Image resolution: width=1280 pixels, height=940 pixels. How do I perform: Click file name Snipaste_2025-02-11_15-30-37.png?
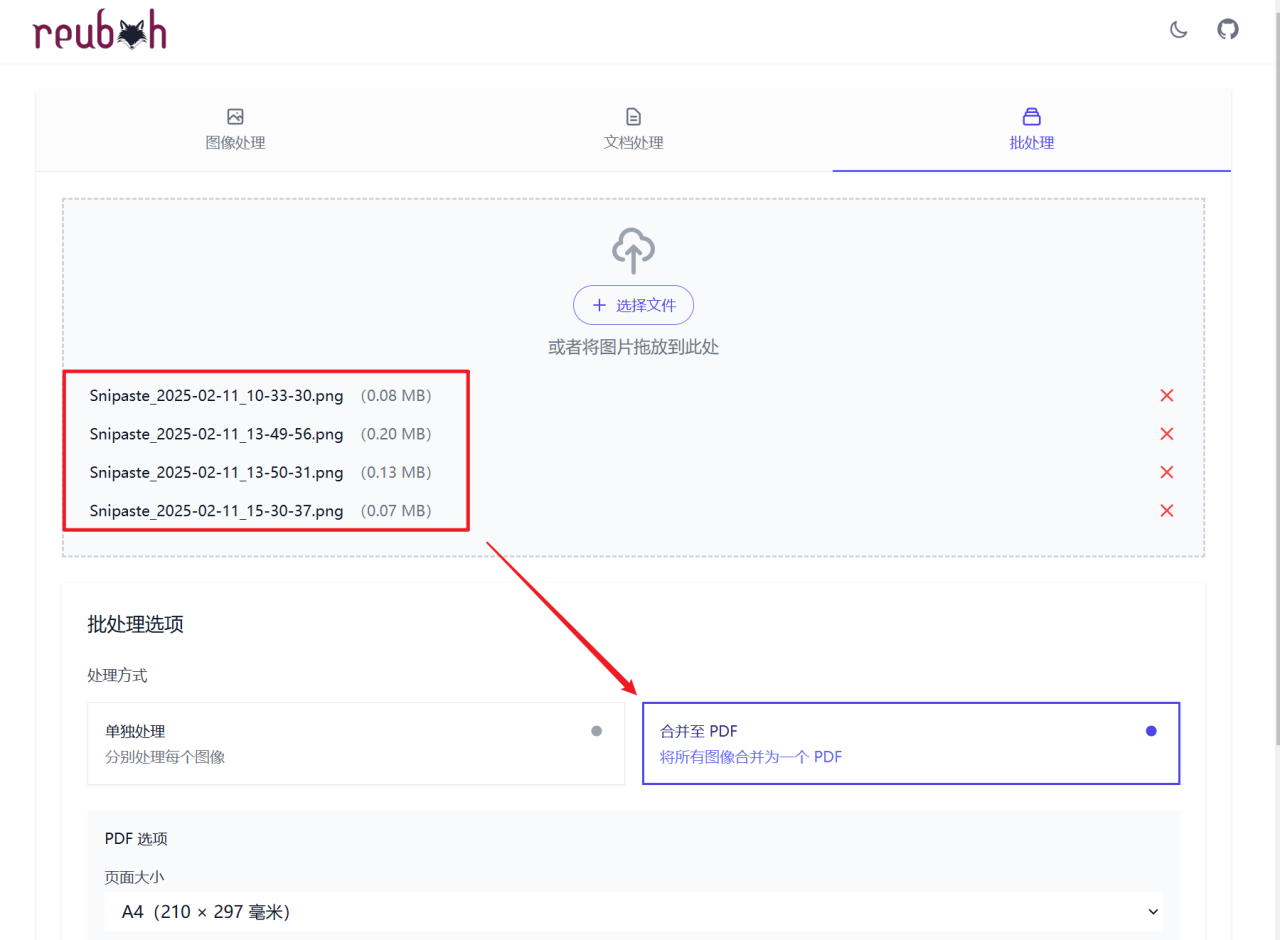pos(216,511)
